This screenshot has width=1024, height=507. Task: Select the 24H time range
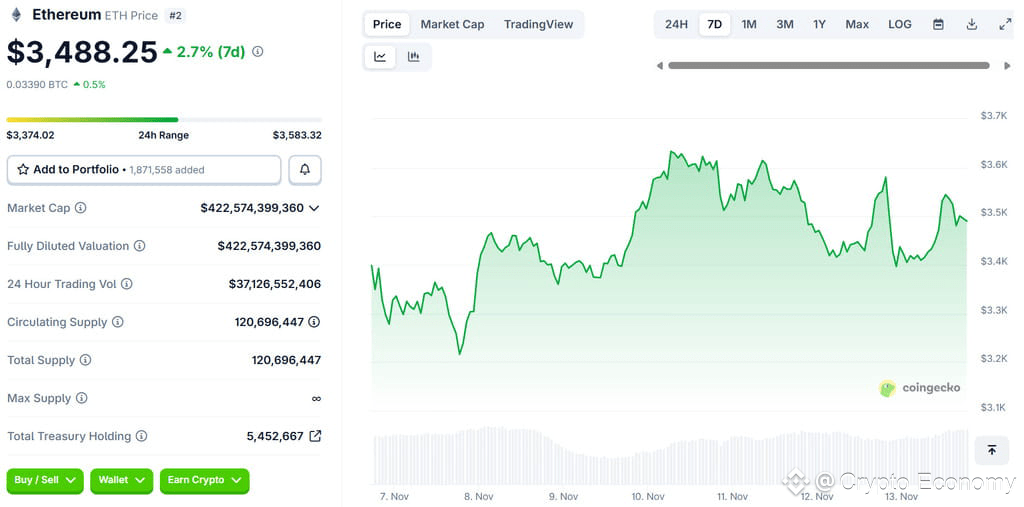(676, 24)
